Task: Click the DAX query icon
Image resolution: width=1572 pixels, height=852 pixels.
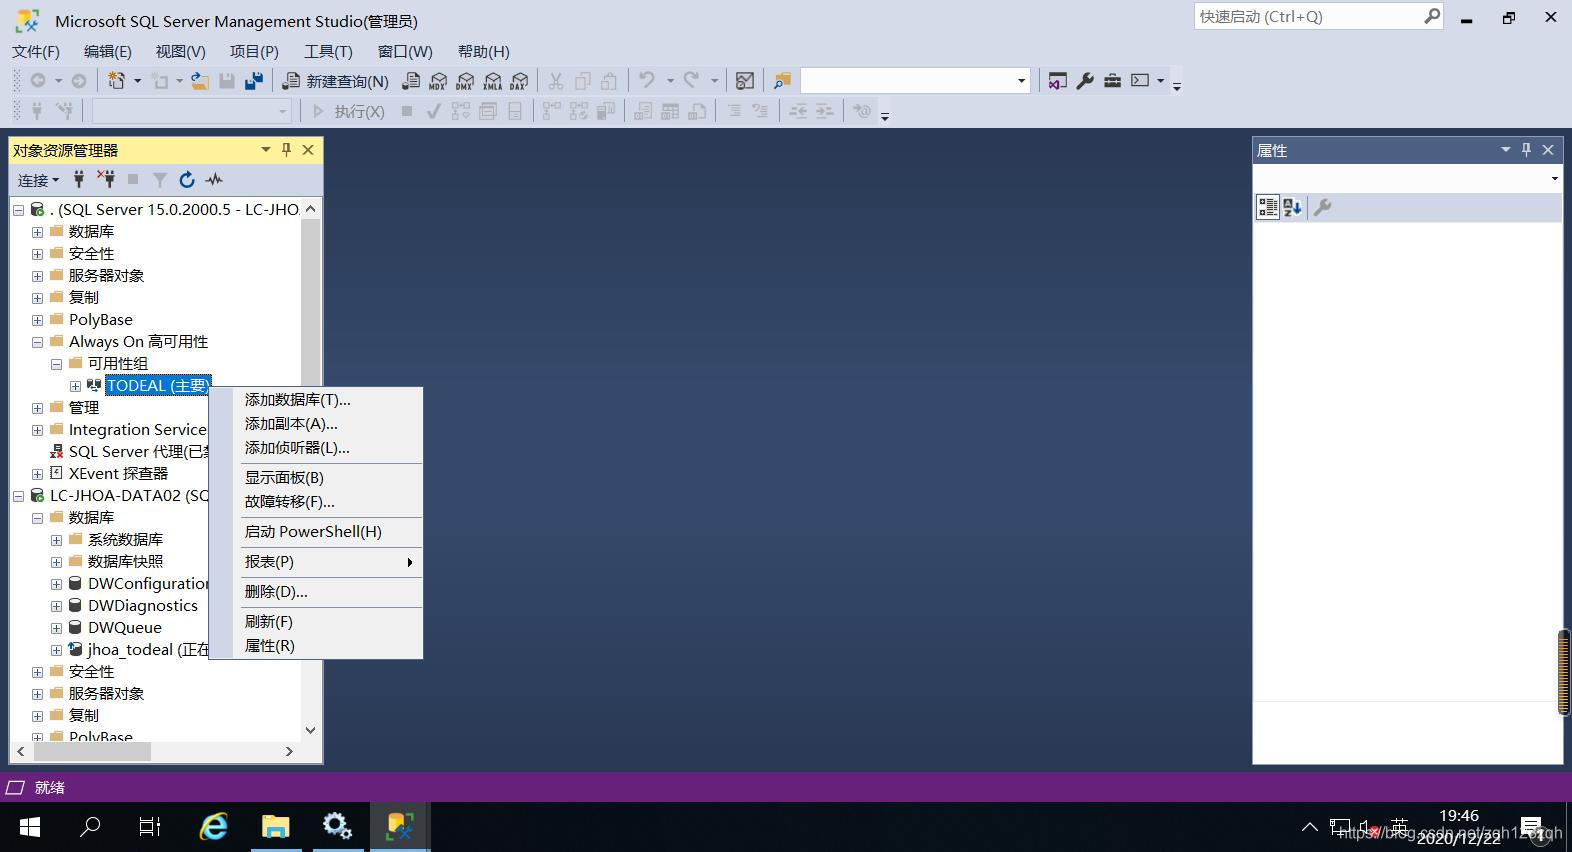Action: 519,81
